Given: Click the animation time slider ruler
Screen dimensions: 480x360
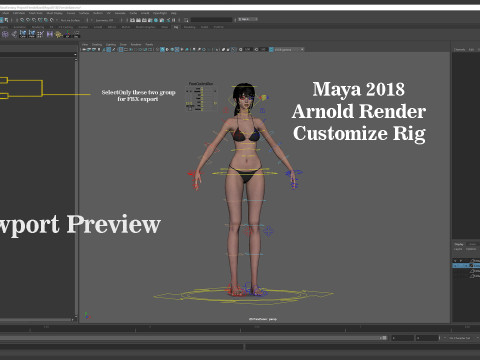Looking at the screenshot, I should point(240,328).
